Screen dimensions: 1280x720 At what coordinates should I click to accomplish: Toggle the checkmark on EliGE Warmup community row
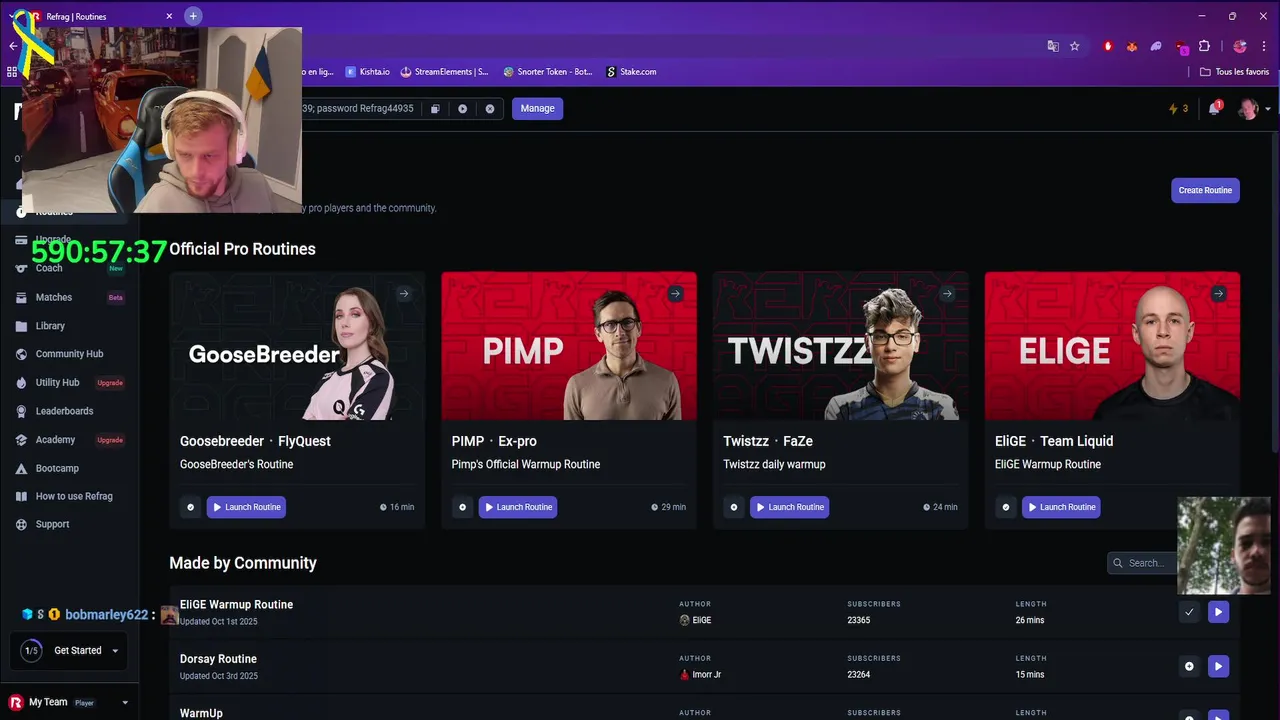click(x=1189, y=612)
